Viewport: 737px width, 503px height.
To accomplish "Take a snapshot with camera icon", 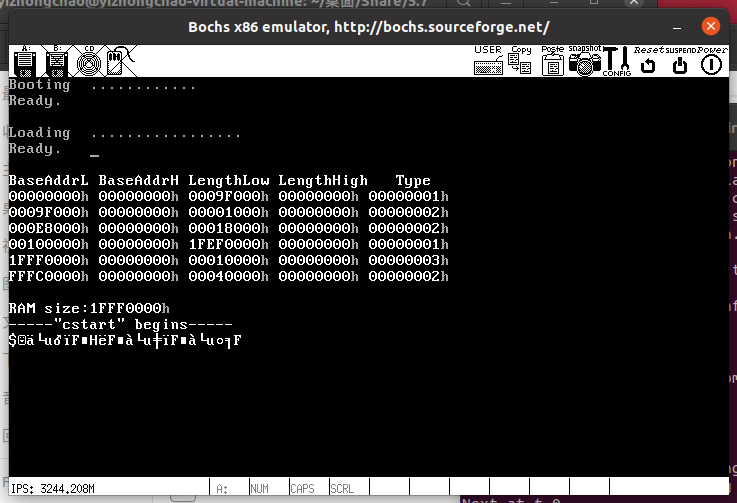I will pyautogui.click(x=584, y=60).
